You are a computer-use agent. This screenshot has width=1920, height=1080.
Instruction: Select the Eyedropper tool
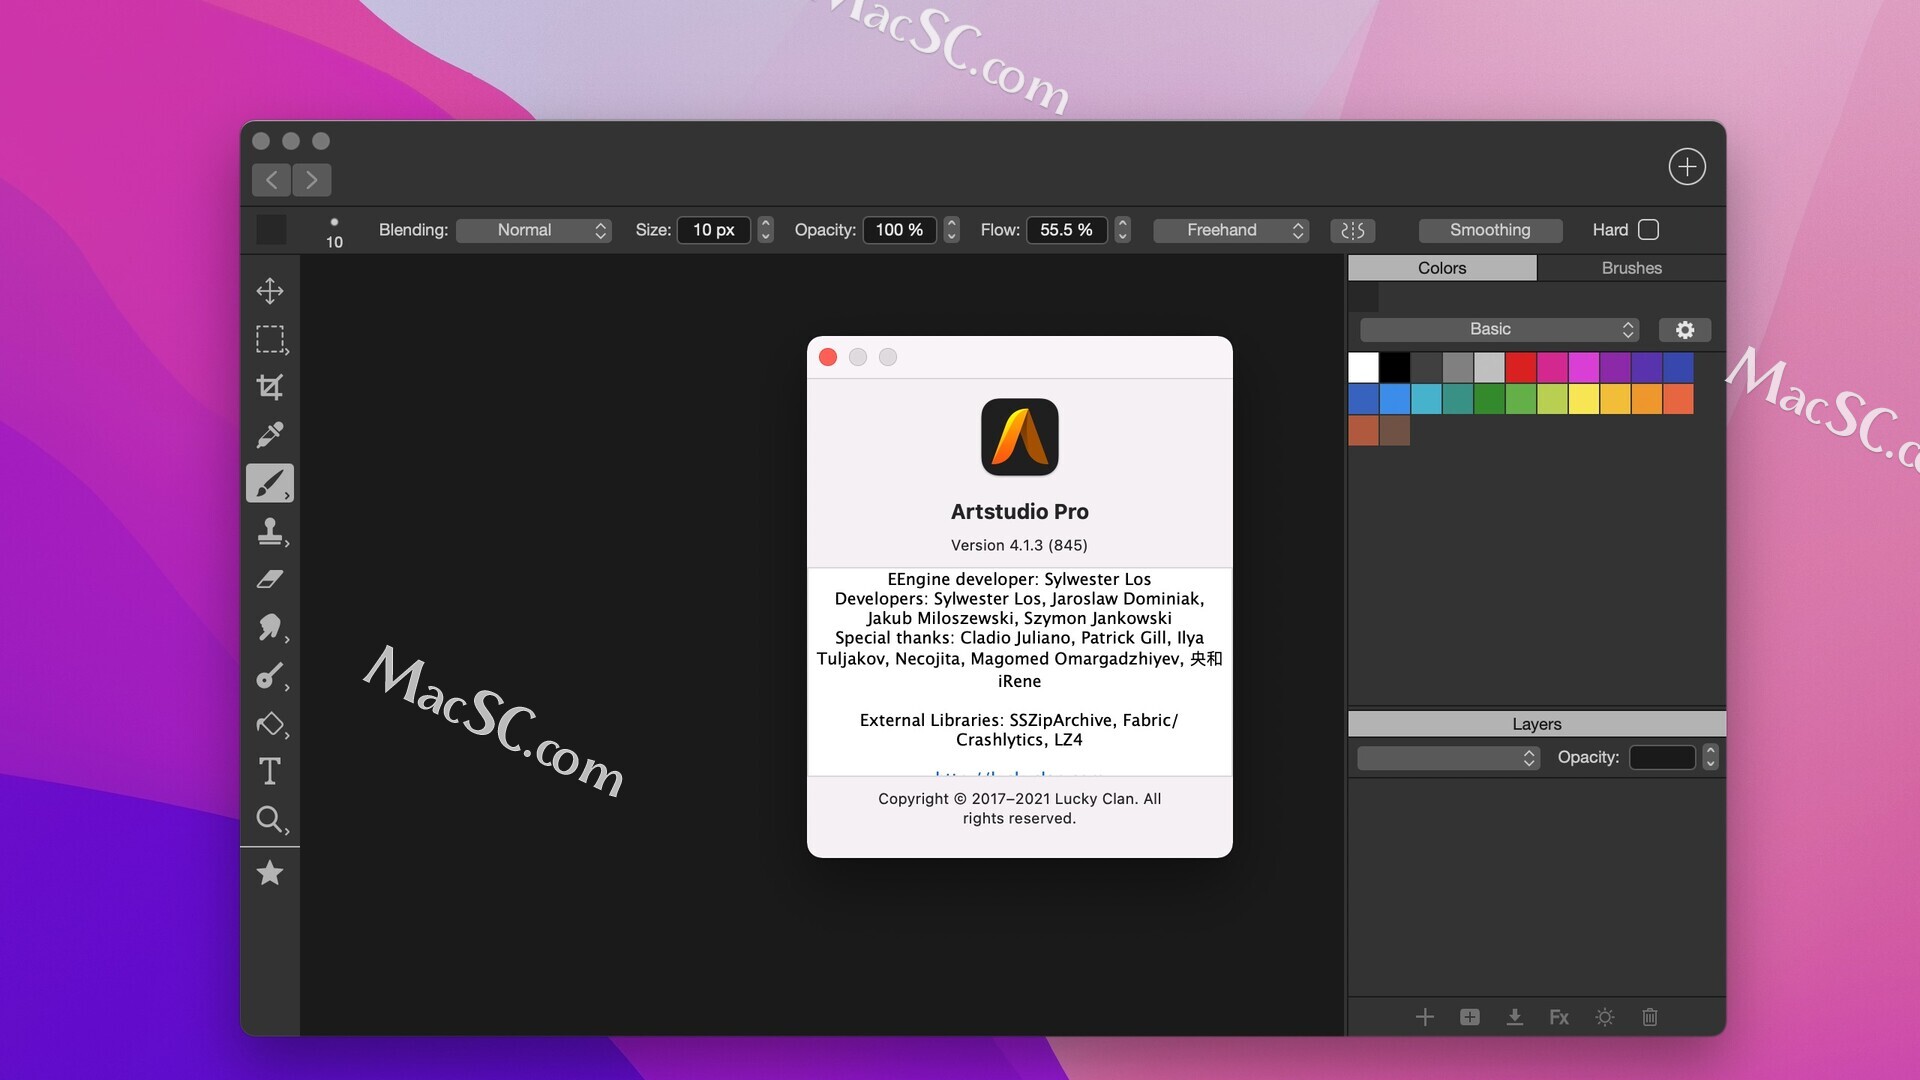270,435
